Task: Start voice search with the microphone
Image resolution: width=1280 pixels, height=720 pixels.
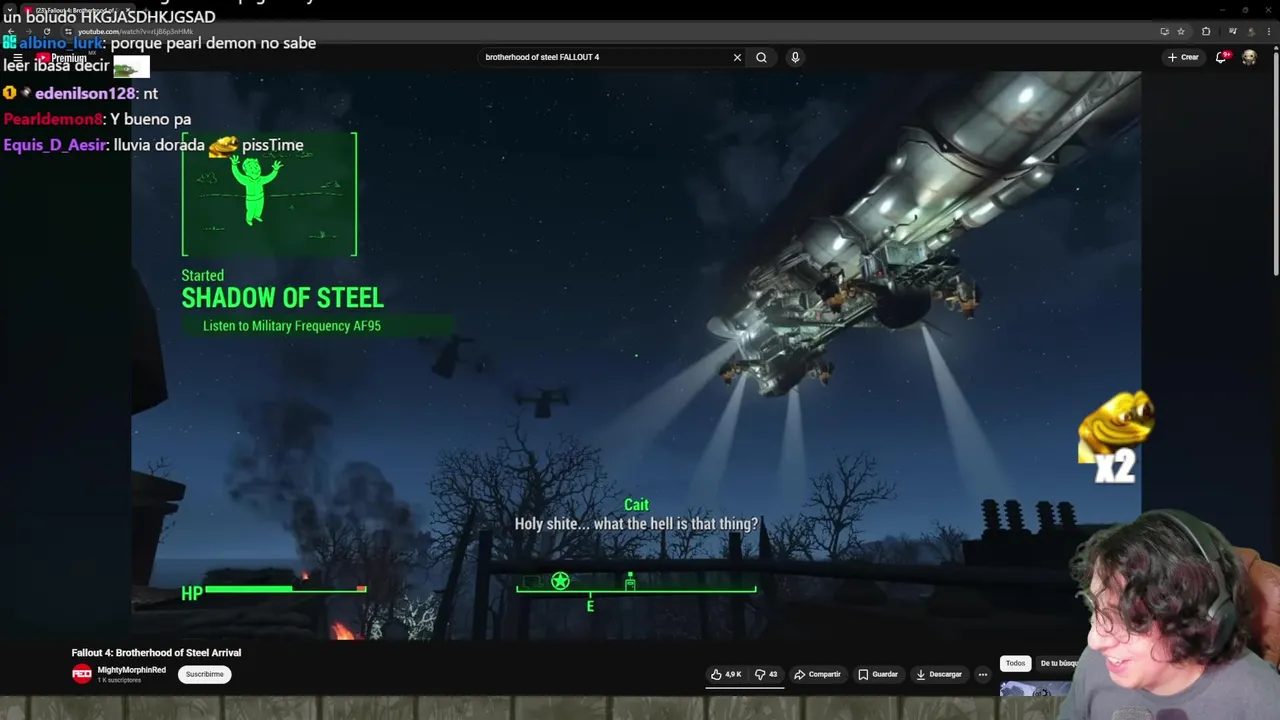Action: tap(795, 57)
